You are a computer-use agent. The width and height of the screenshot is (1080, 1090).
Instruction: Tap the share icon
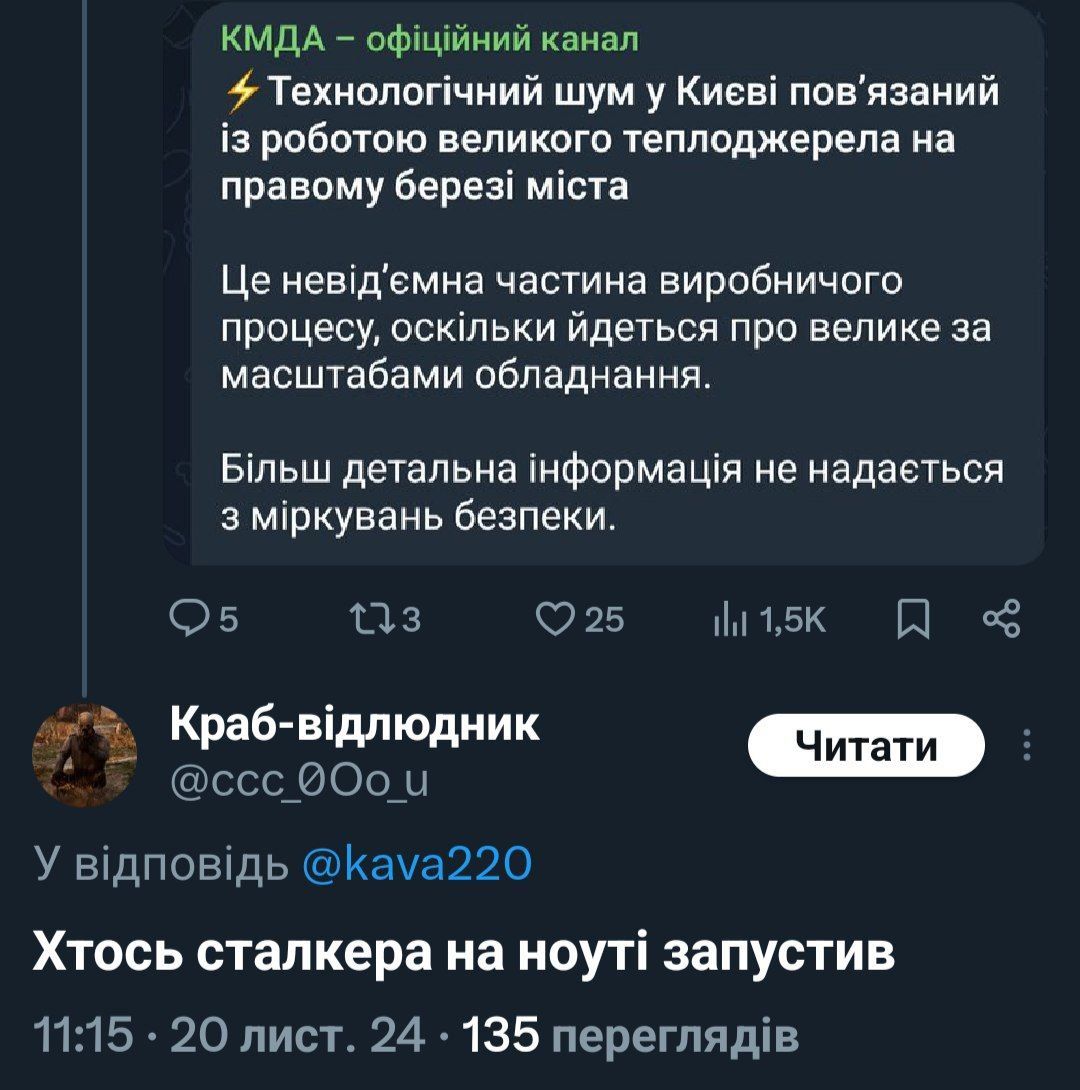pyautogui.click(x=1001, y=620)
